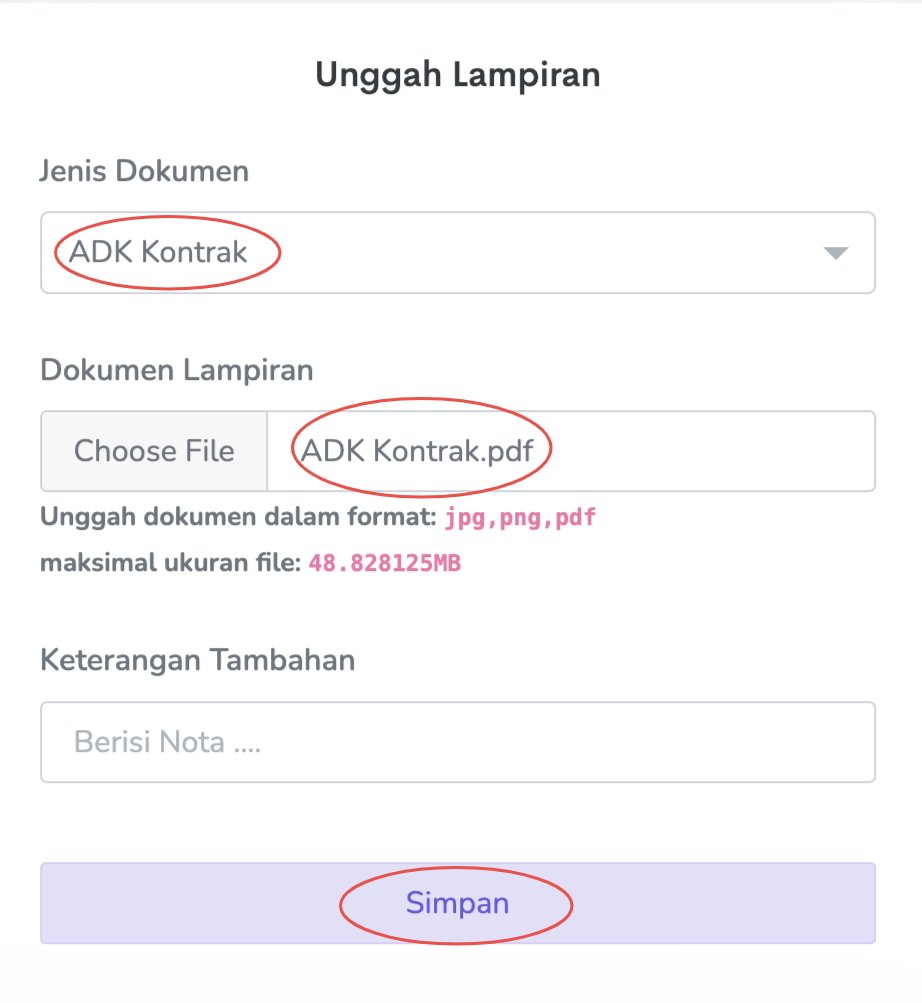Viewport: 922px width, 1003px height.
Task: Click the pink jpg,png,pdf format text
Action: tap(520, 518)
